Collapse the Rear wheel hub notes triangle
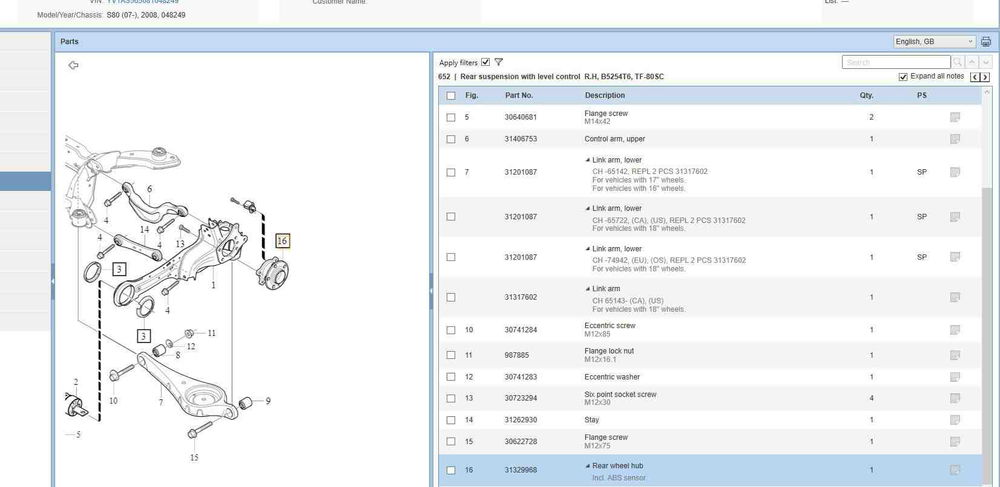This screenshot has width=1000, height=487. pos(588,466)
